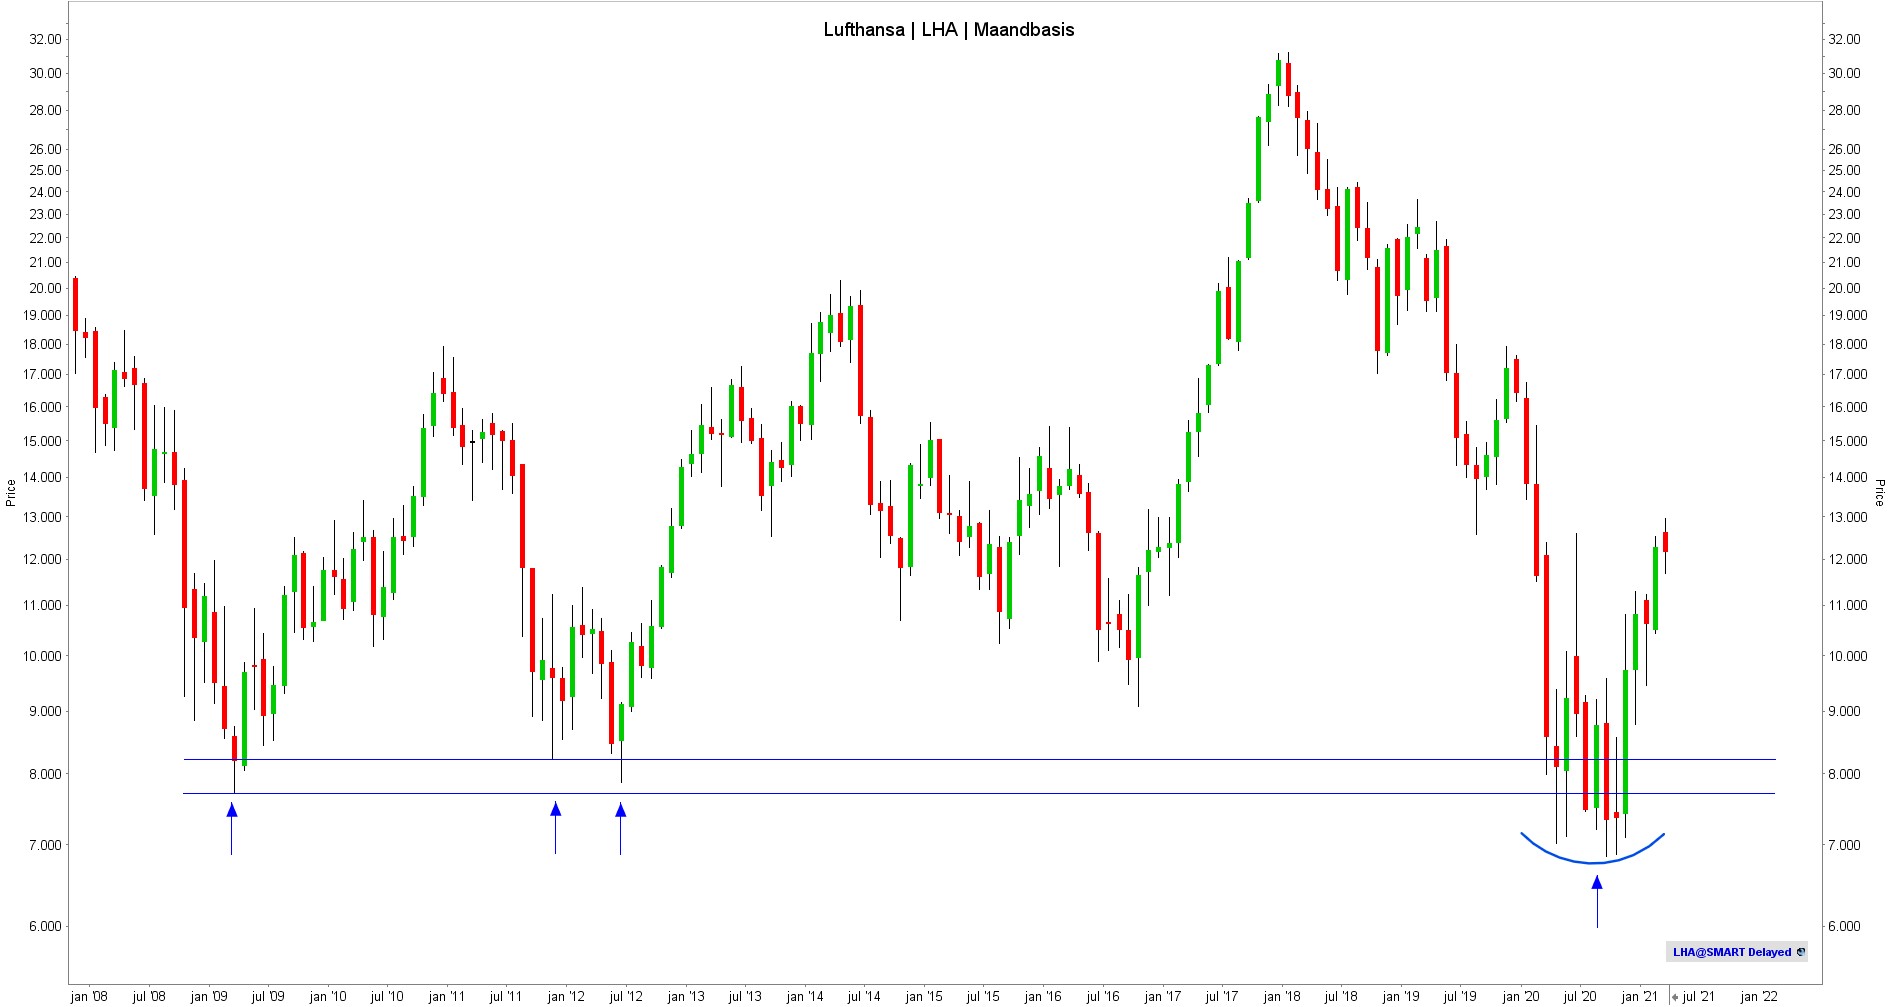Click the jul '17 axis label
The height and width of the screenshot is (1007, 1890).
[1222, 996]
